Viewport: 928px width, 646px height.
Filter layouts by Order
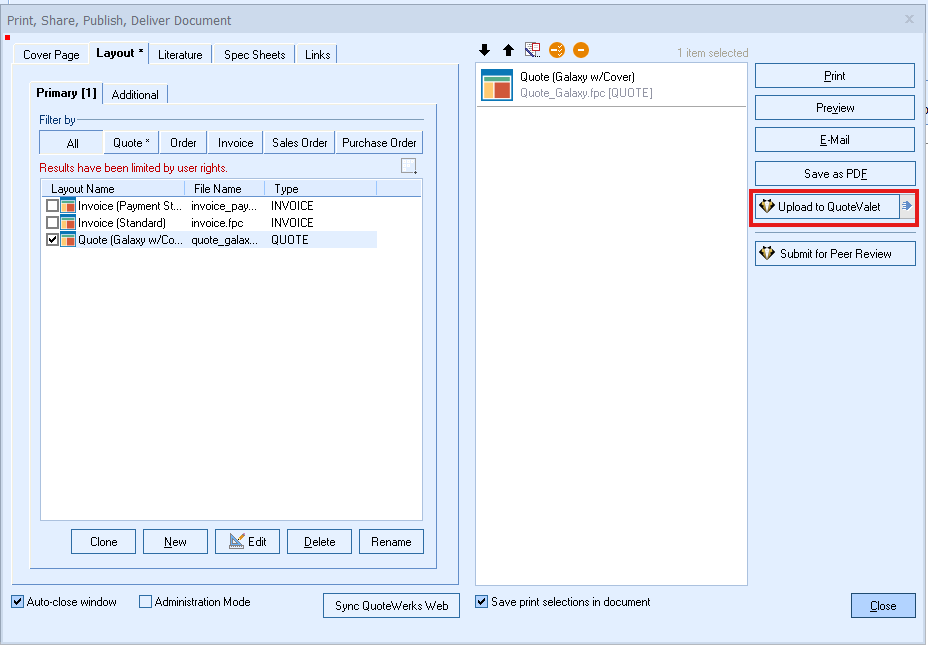(183, 143)
